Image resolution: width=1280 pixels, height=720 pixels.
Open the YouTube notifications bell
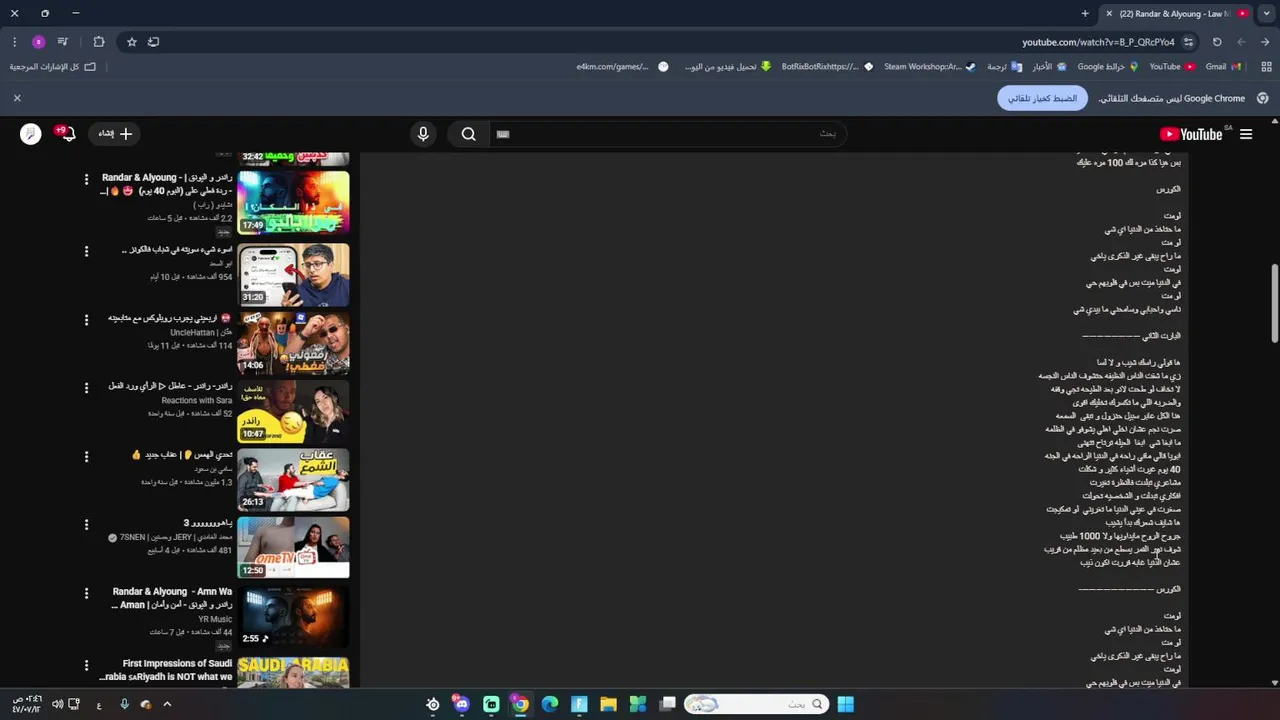pos(66,134)
